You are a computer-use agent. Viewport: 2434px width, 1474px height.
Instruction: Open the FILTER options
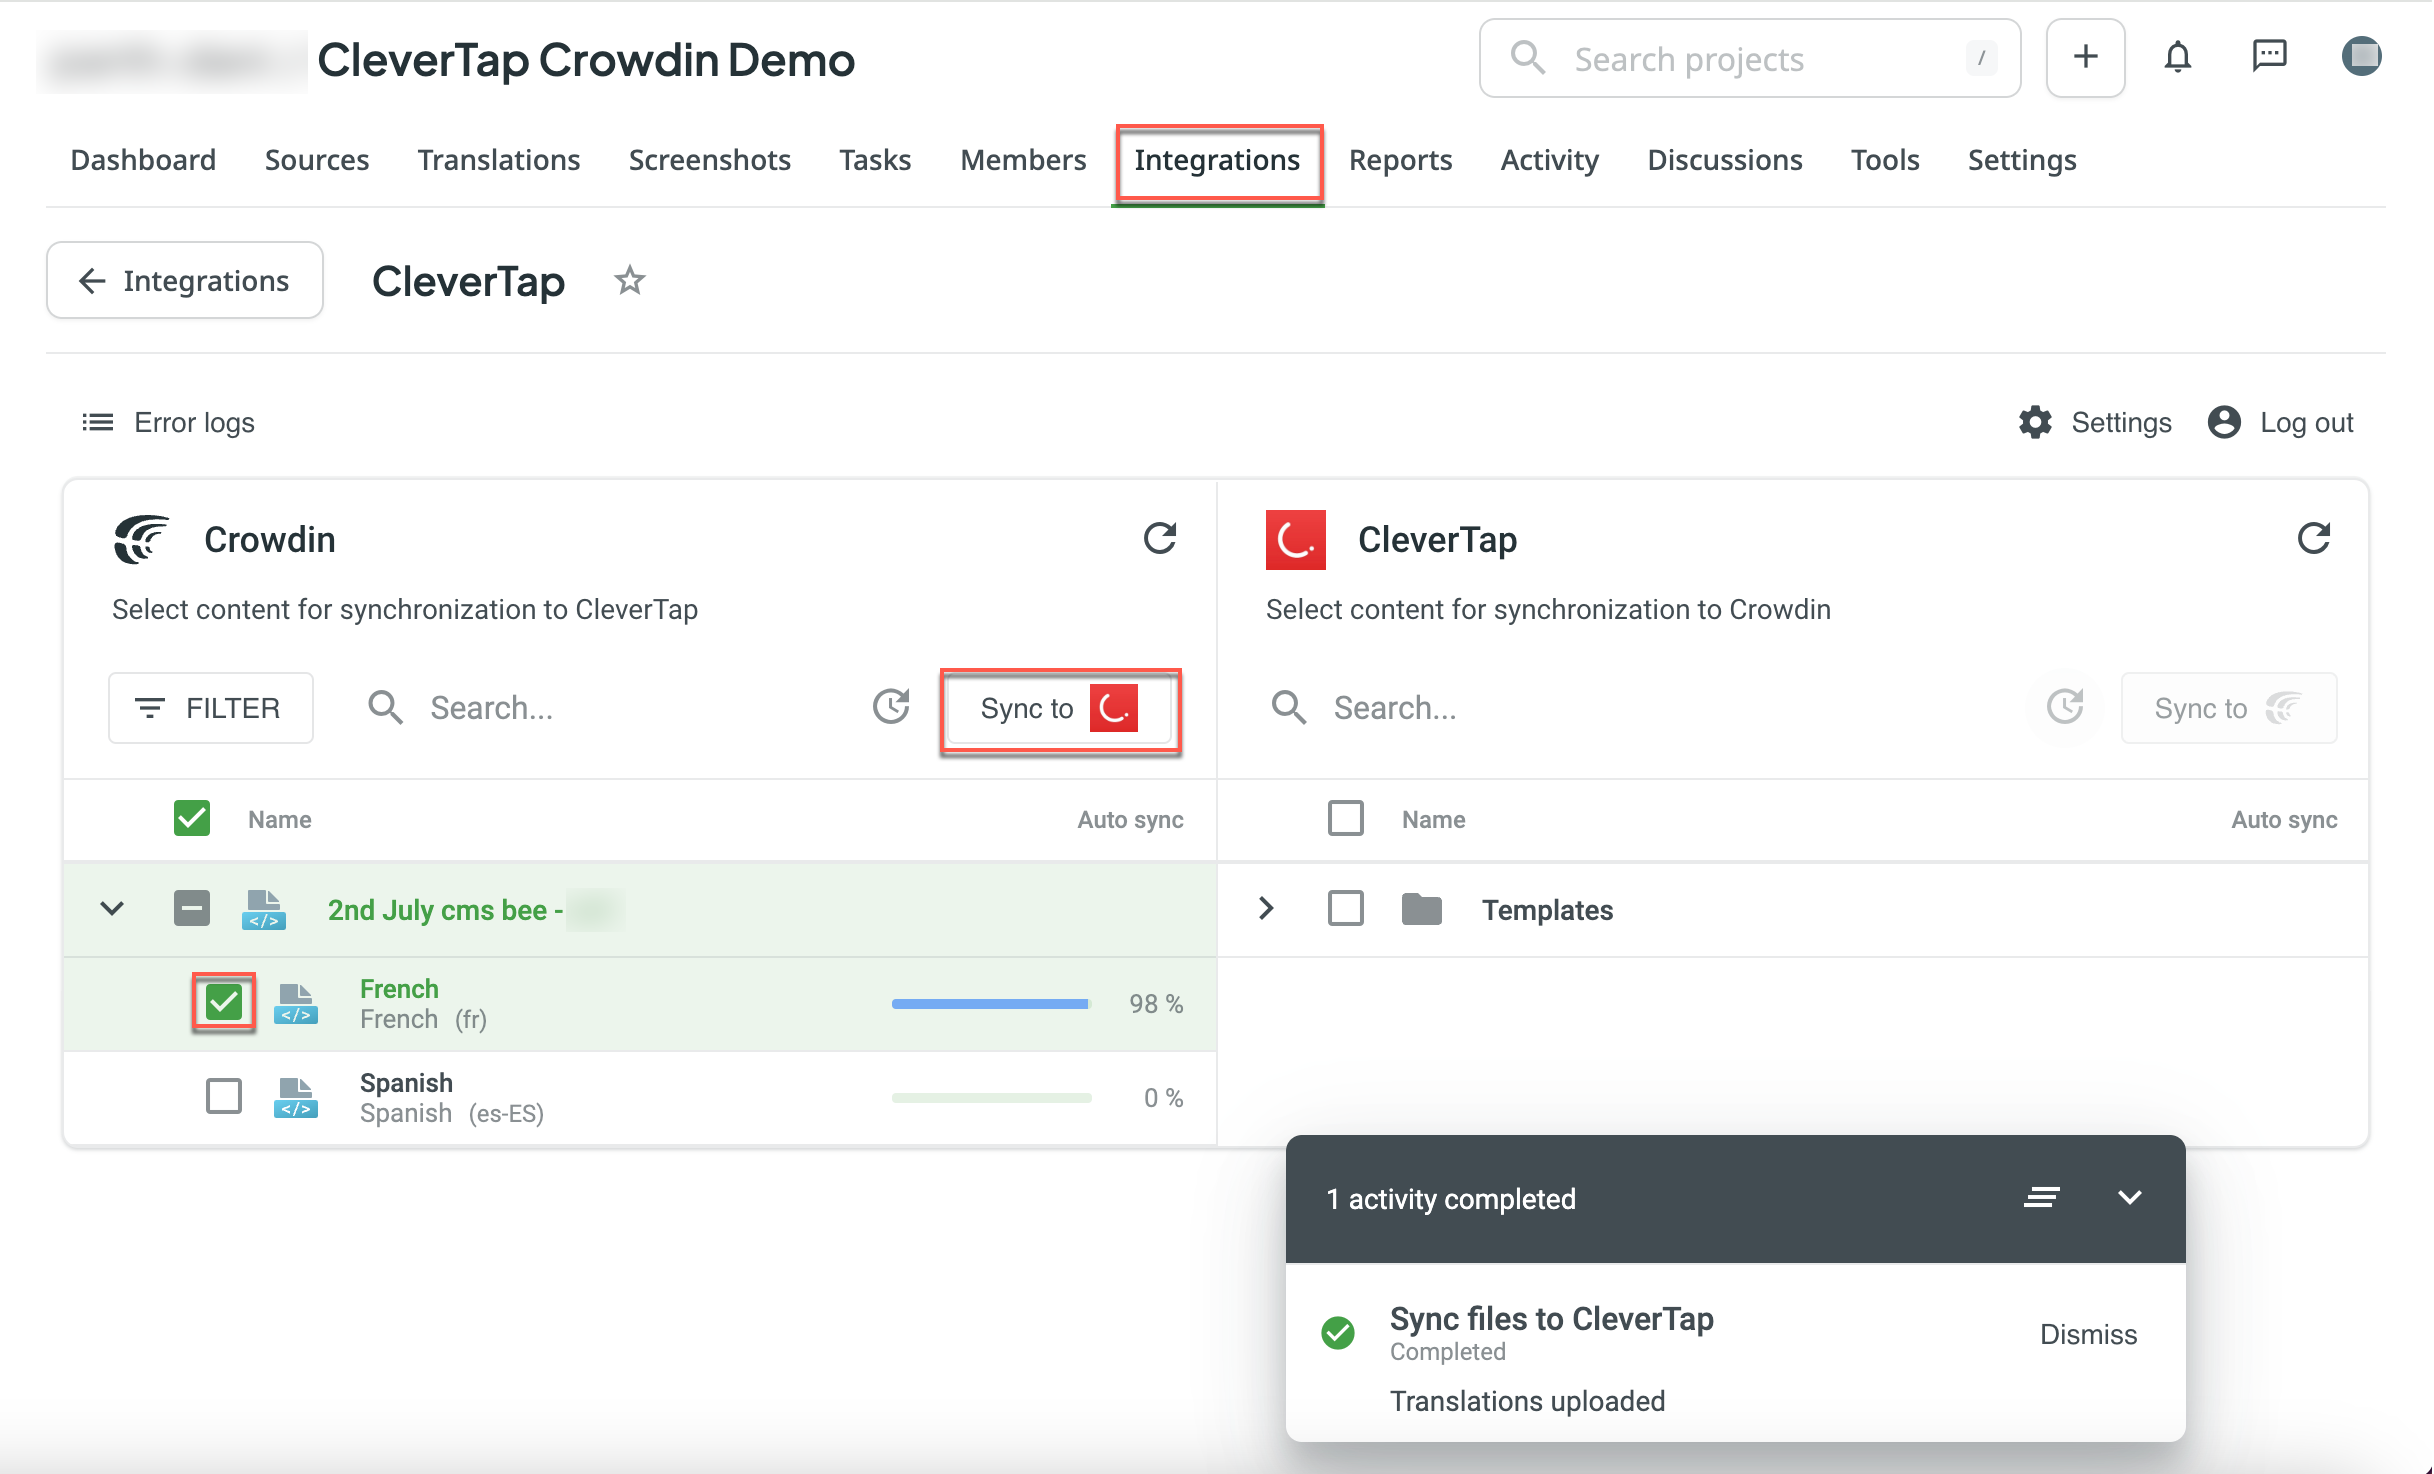pyautogui.click(x=211, y=708)
